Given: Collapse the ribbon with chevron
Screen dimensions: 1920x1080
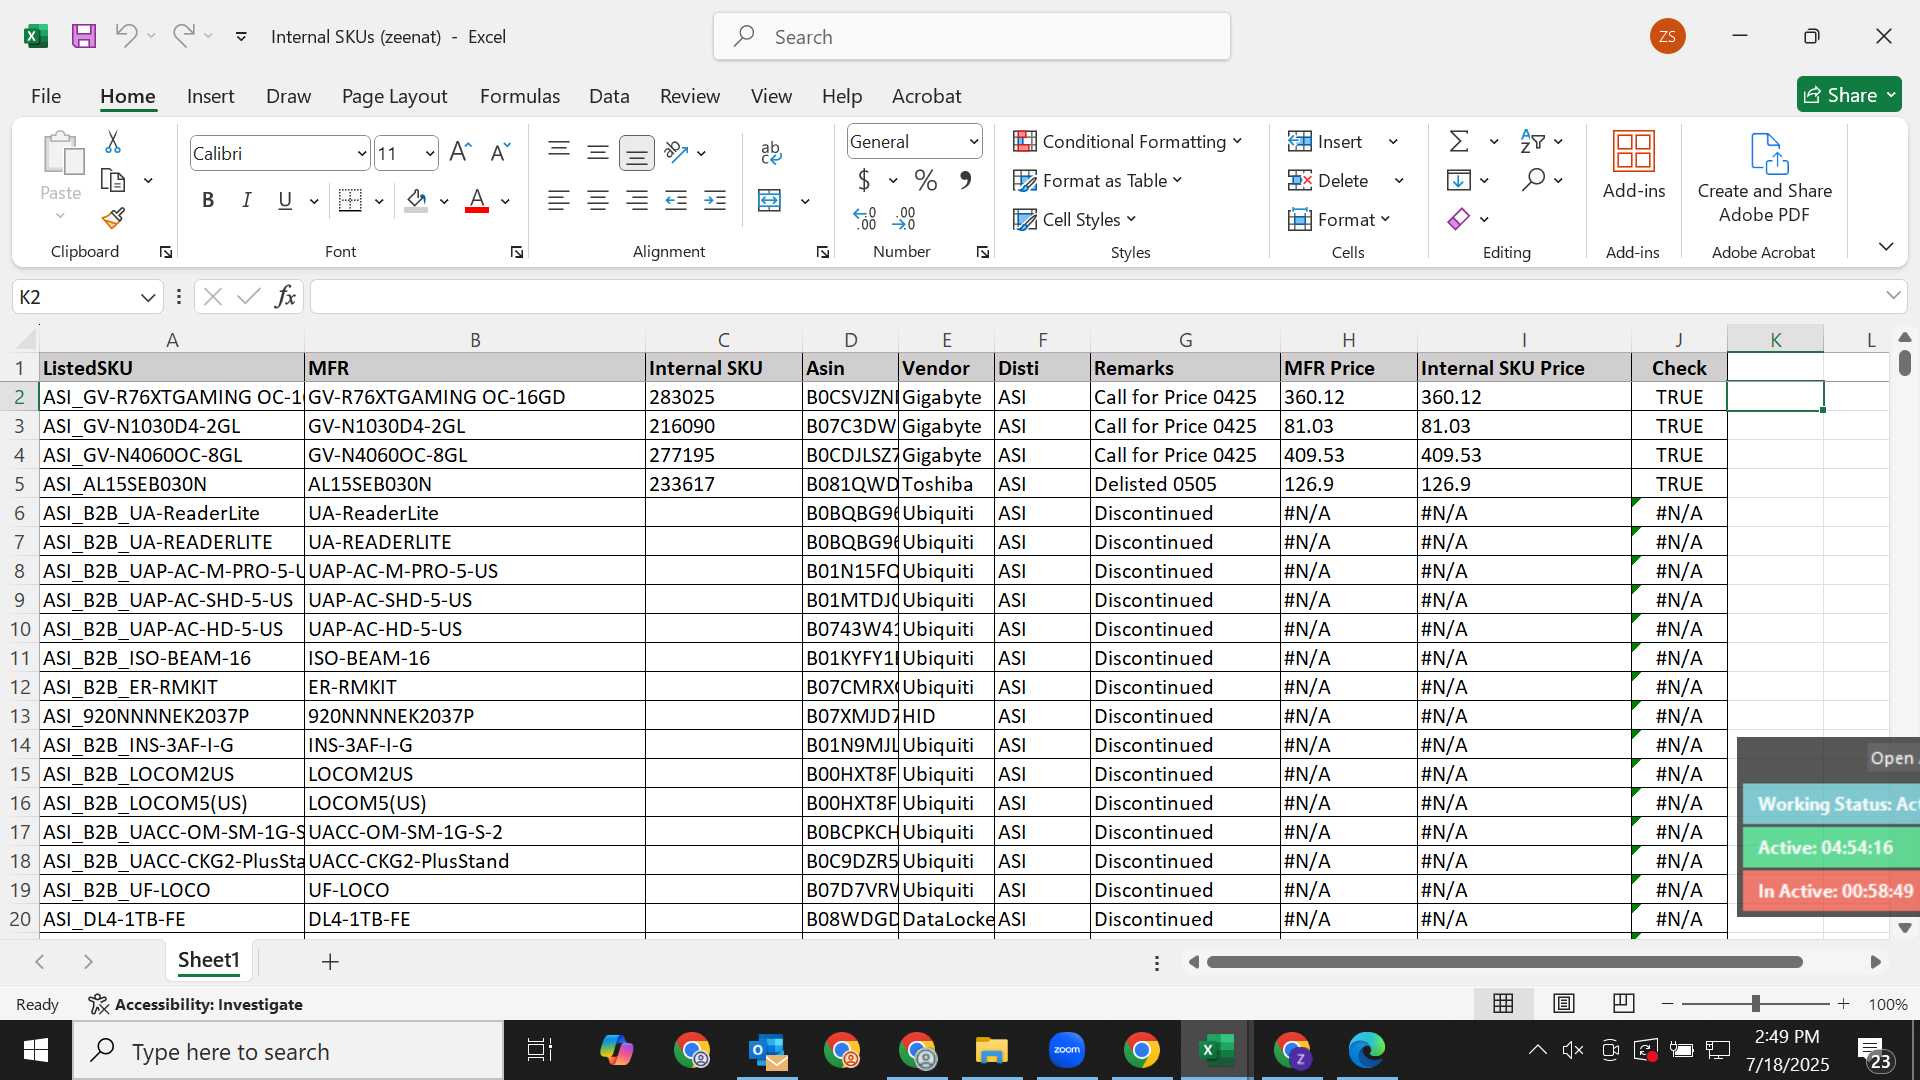Looking at the screenshot, I should [1886, 246].
